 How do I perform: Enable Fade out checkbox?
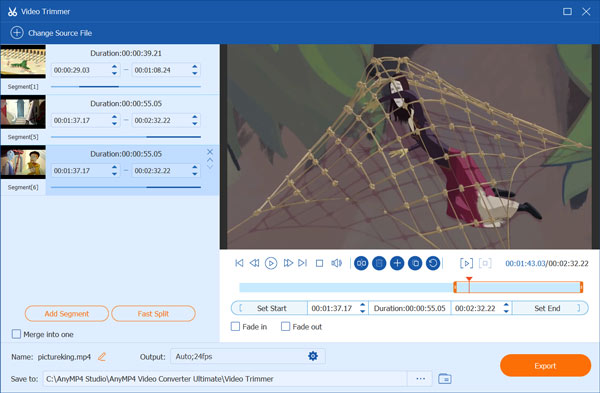(285, 326)
